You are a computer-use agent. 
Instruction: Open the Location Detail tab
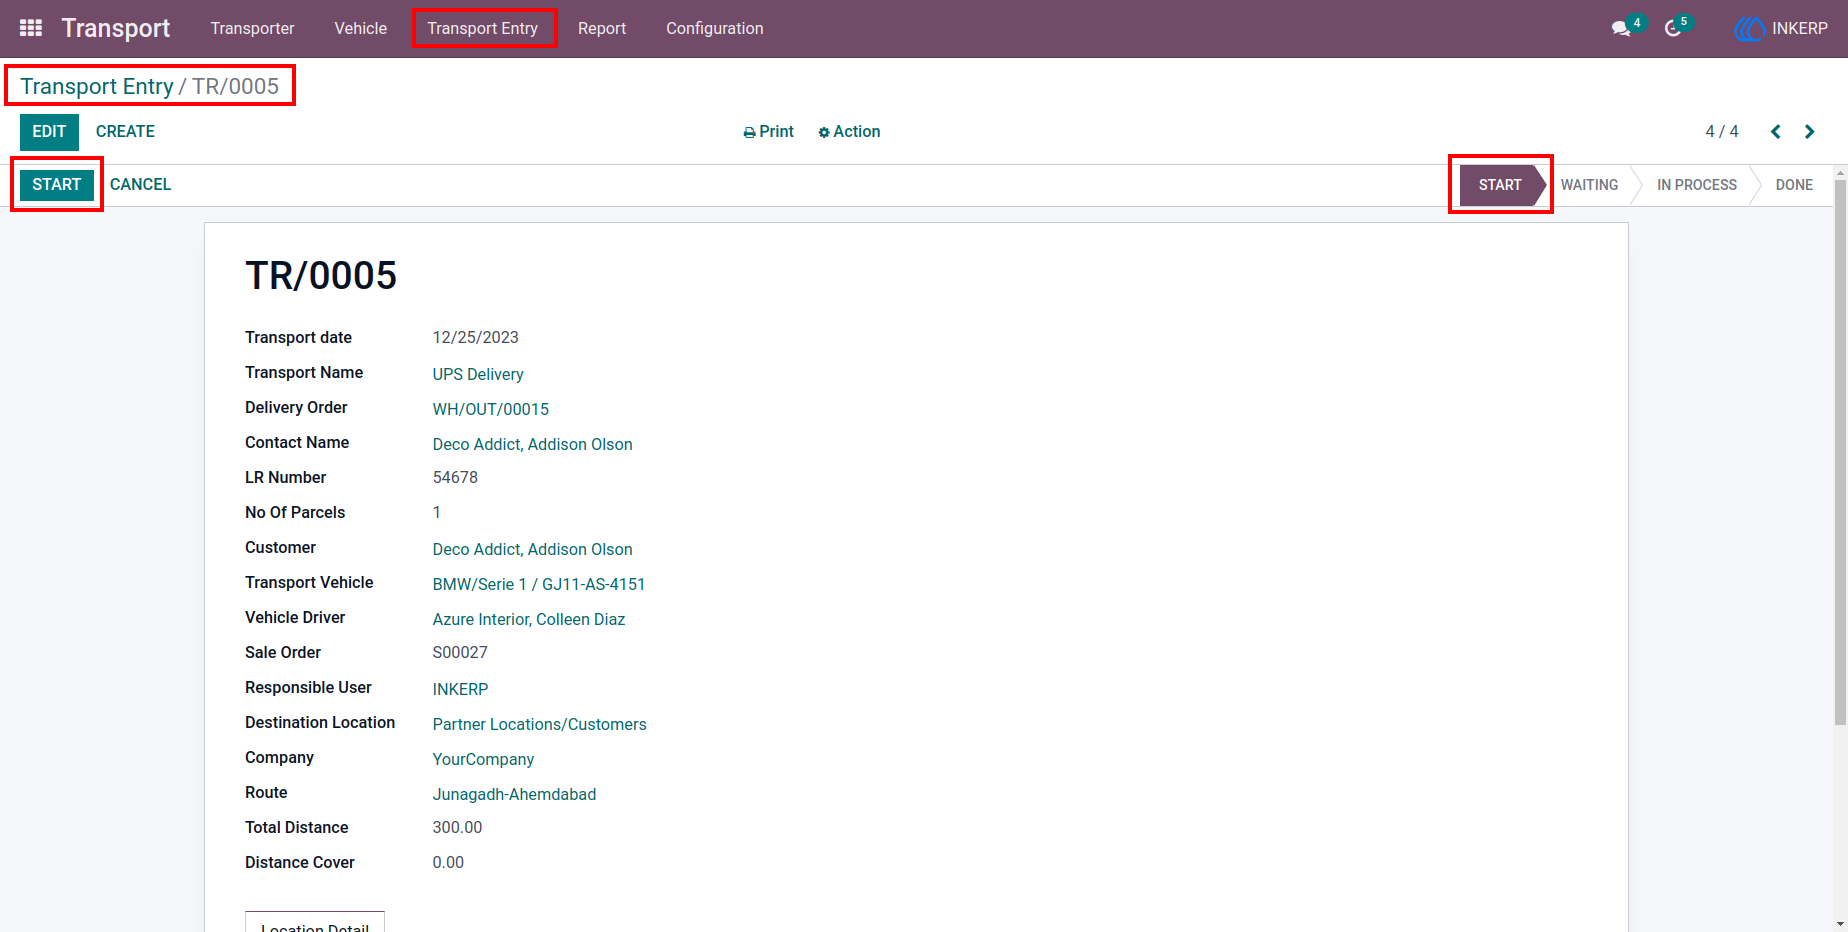(315, 924)
